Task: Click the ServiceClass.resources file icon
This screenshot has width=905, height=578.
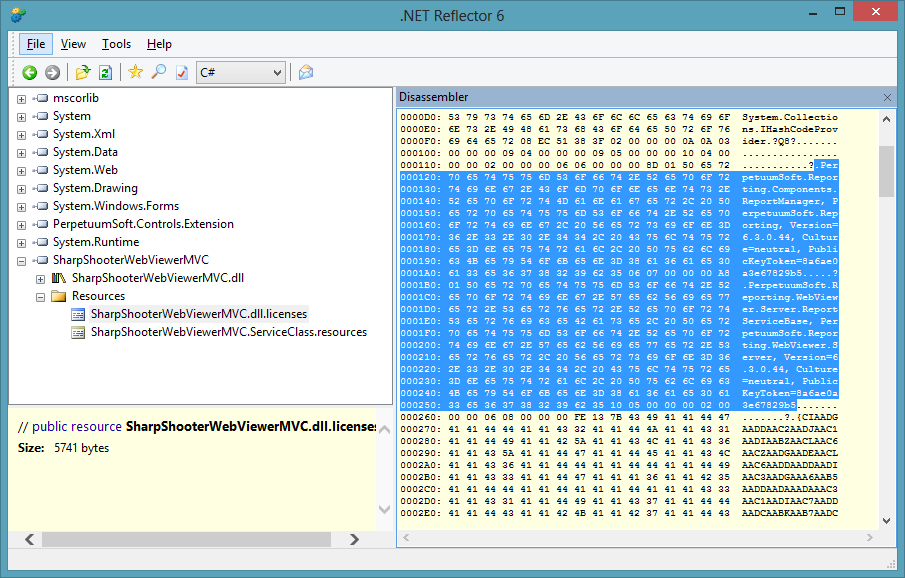Action: [x=78, y=333]
